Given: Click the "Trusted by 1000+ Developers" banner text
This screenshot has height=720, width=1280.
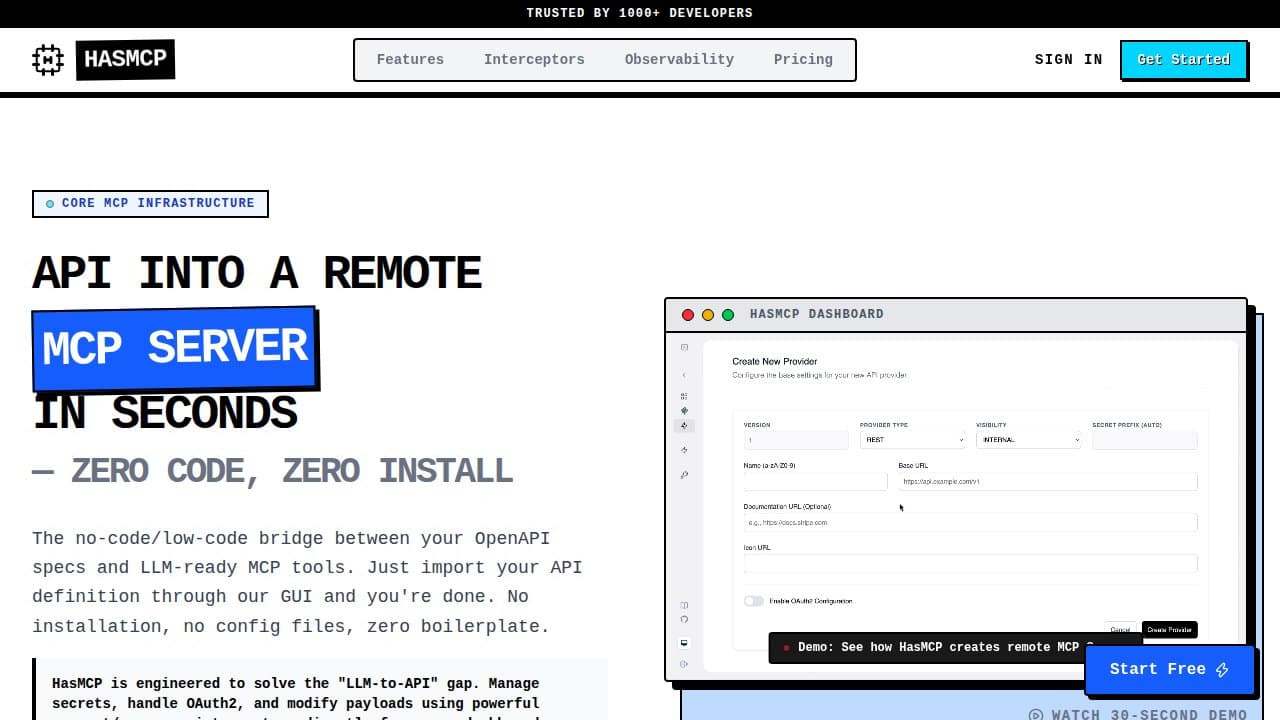Looking at the screenshot, I should point(640,13).
